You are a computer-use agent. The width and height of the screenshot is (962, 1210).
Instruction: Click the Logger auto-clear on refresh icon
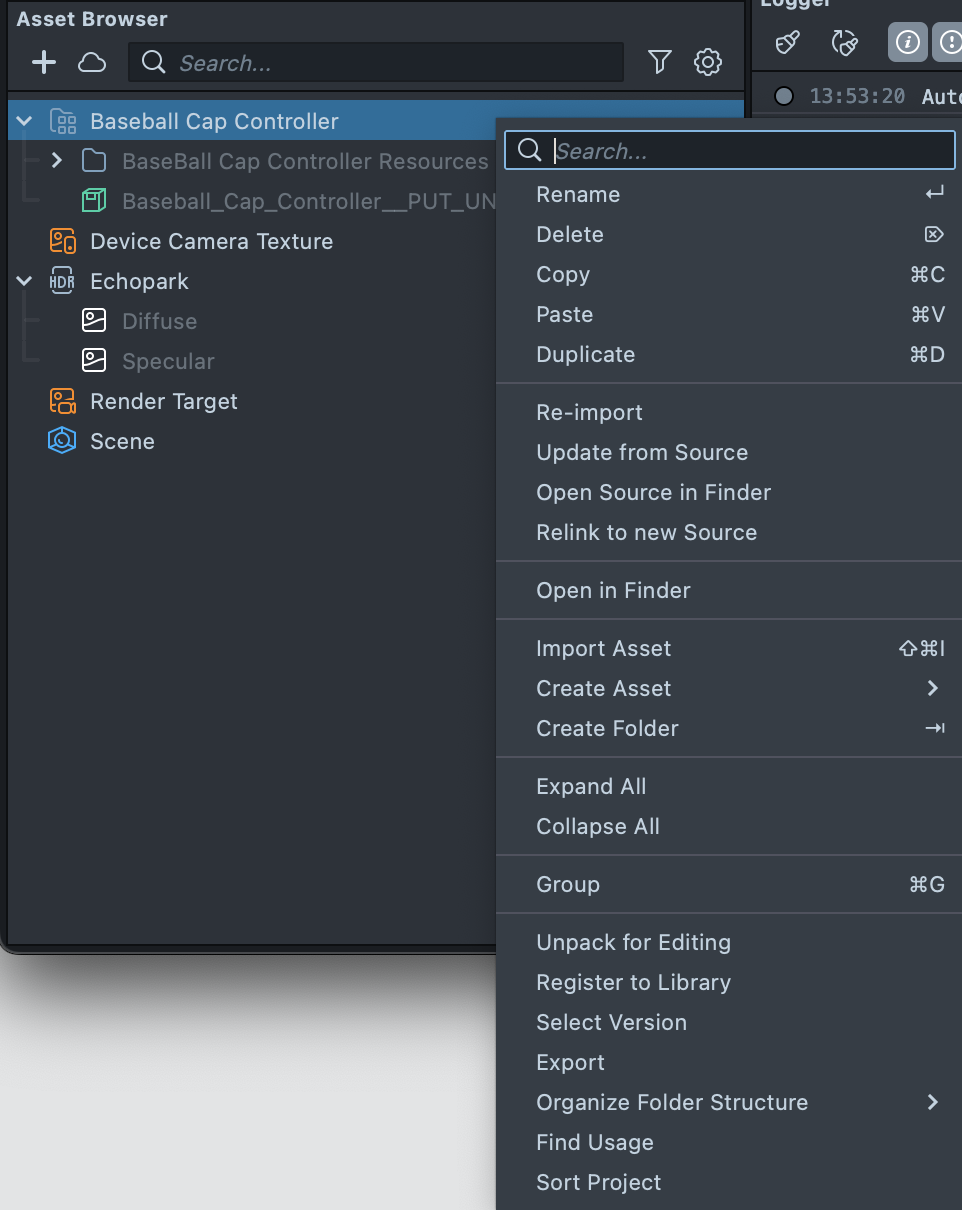[845, 43]
